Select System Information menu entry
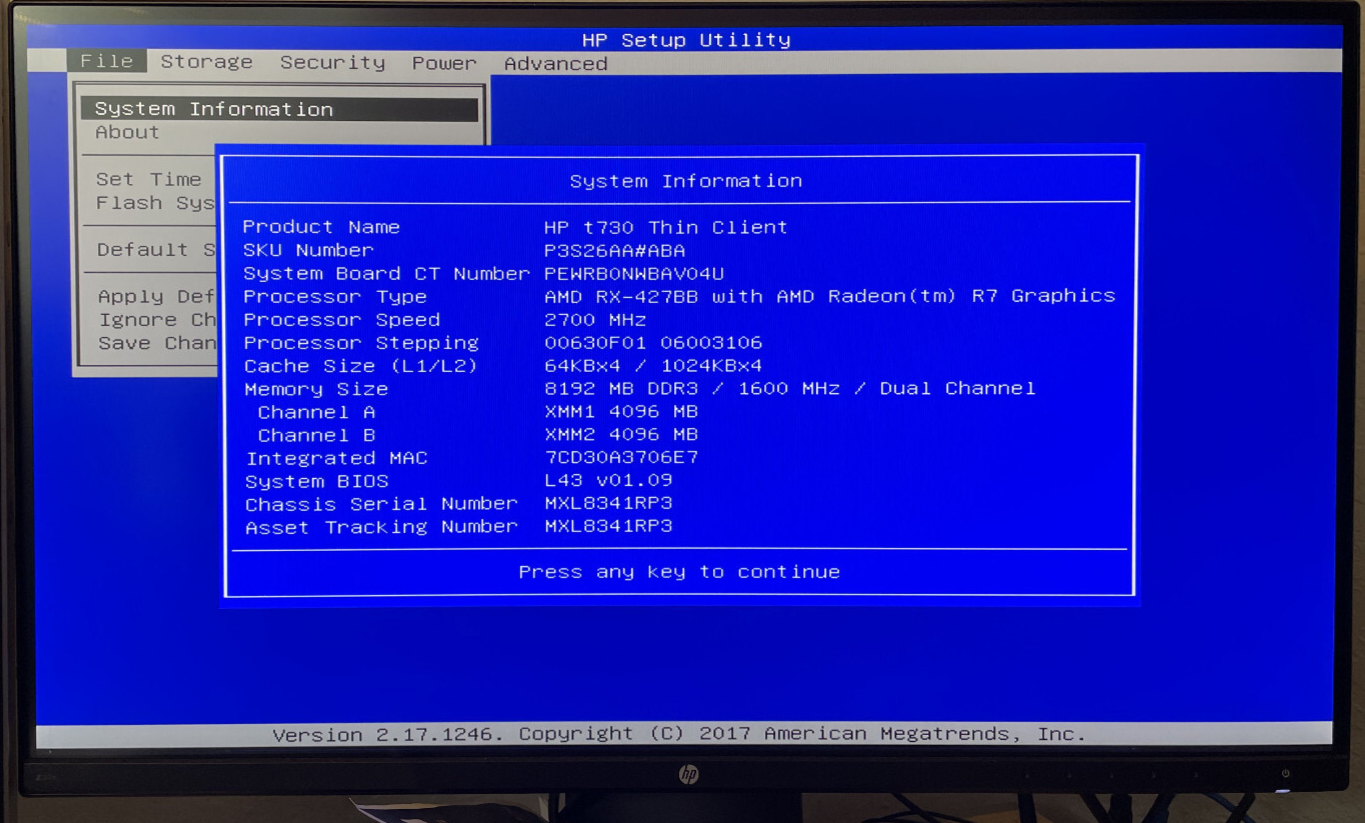Screen dimensions: 1365x823 click(279, 109)
